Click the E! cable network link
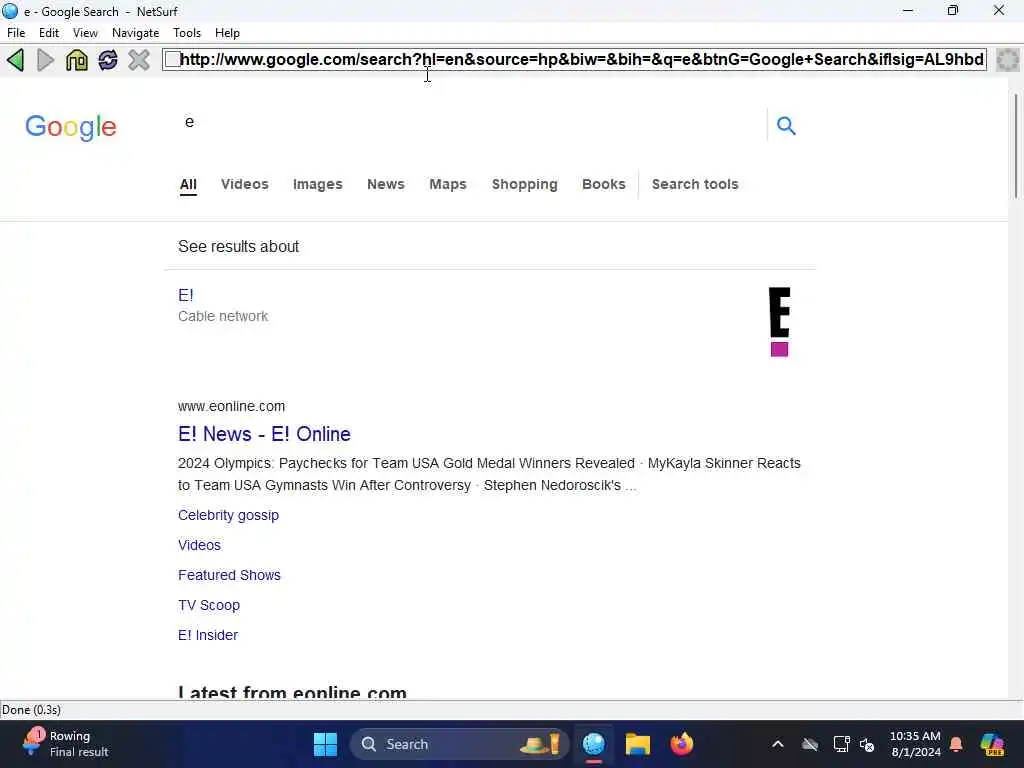 [x=185, y=295]
